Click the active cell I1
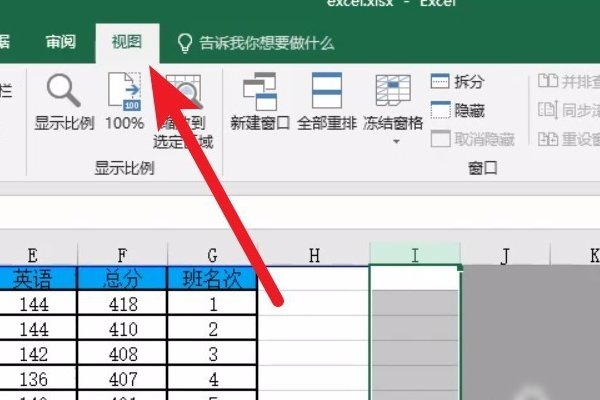 coord(415,278)
